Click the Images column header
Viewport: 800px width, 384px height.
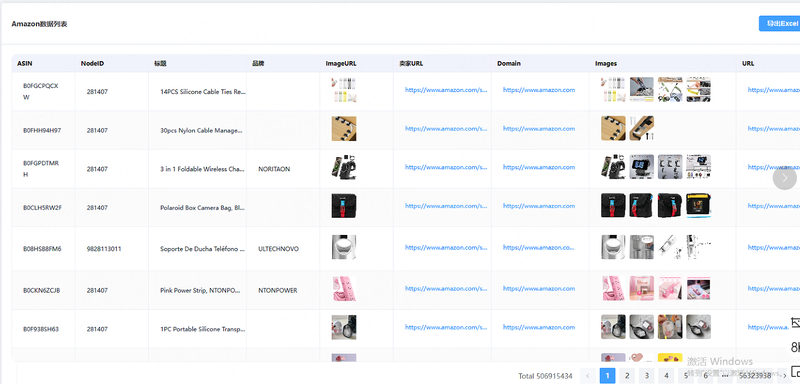[x=606, y=64]
